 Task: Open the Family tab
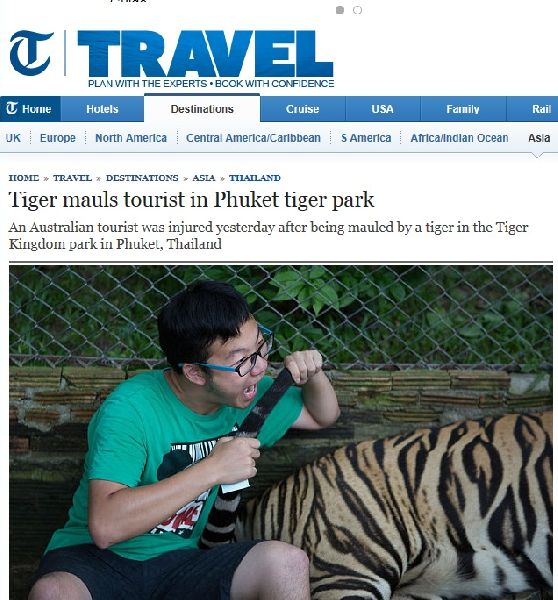tap(463, 109)
